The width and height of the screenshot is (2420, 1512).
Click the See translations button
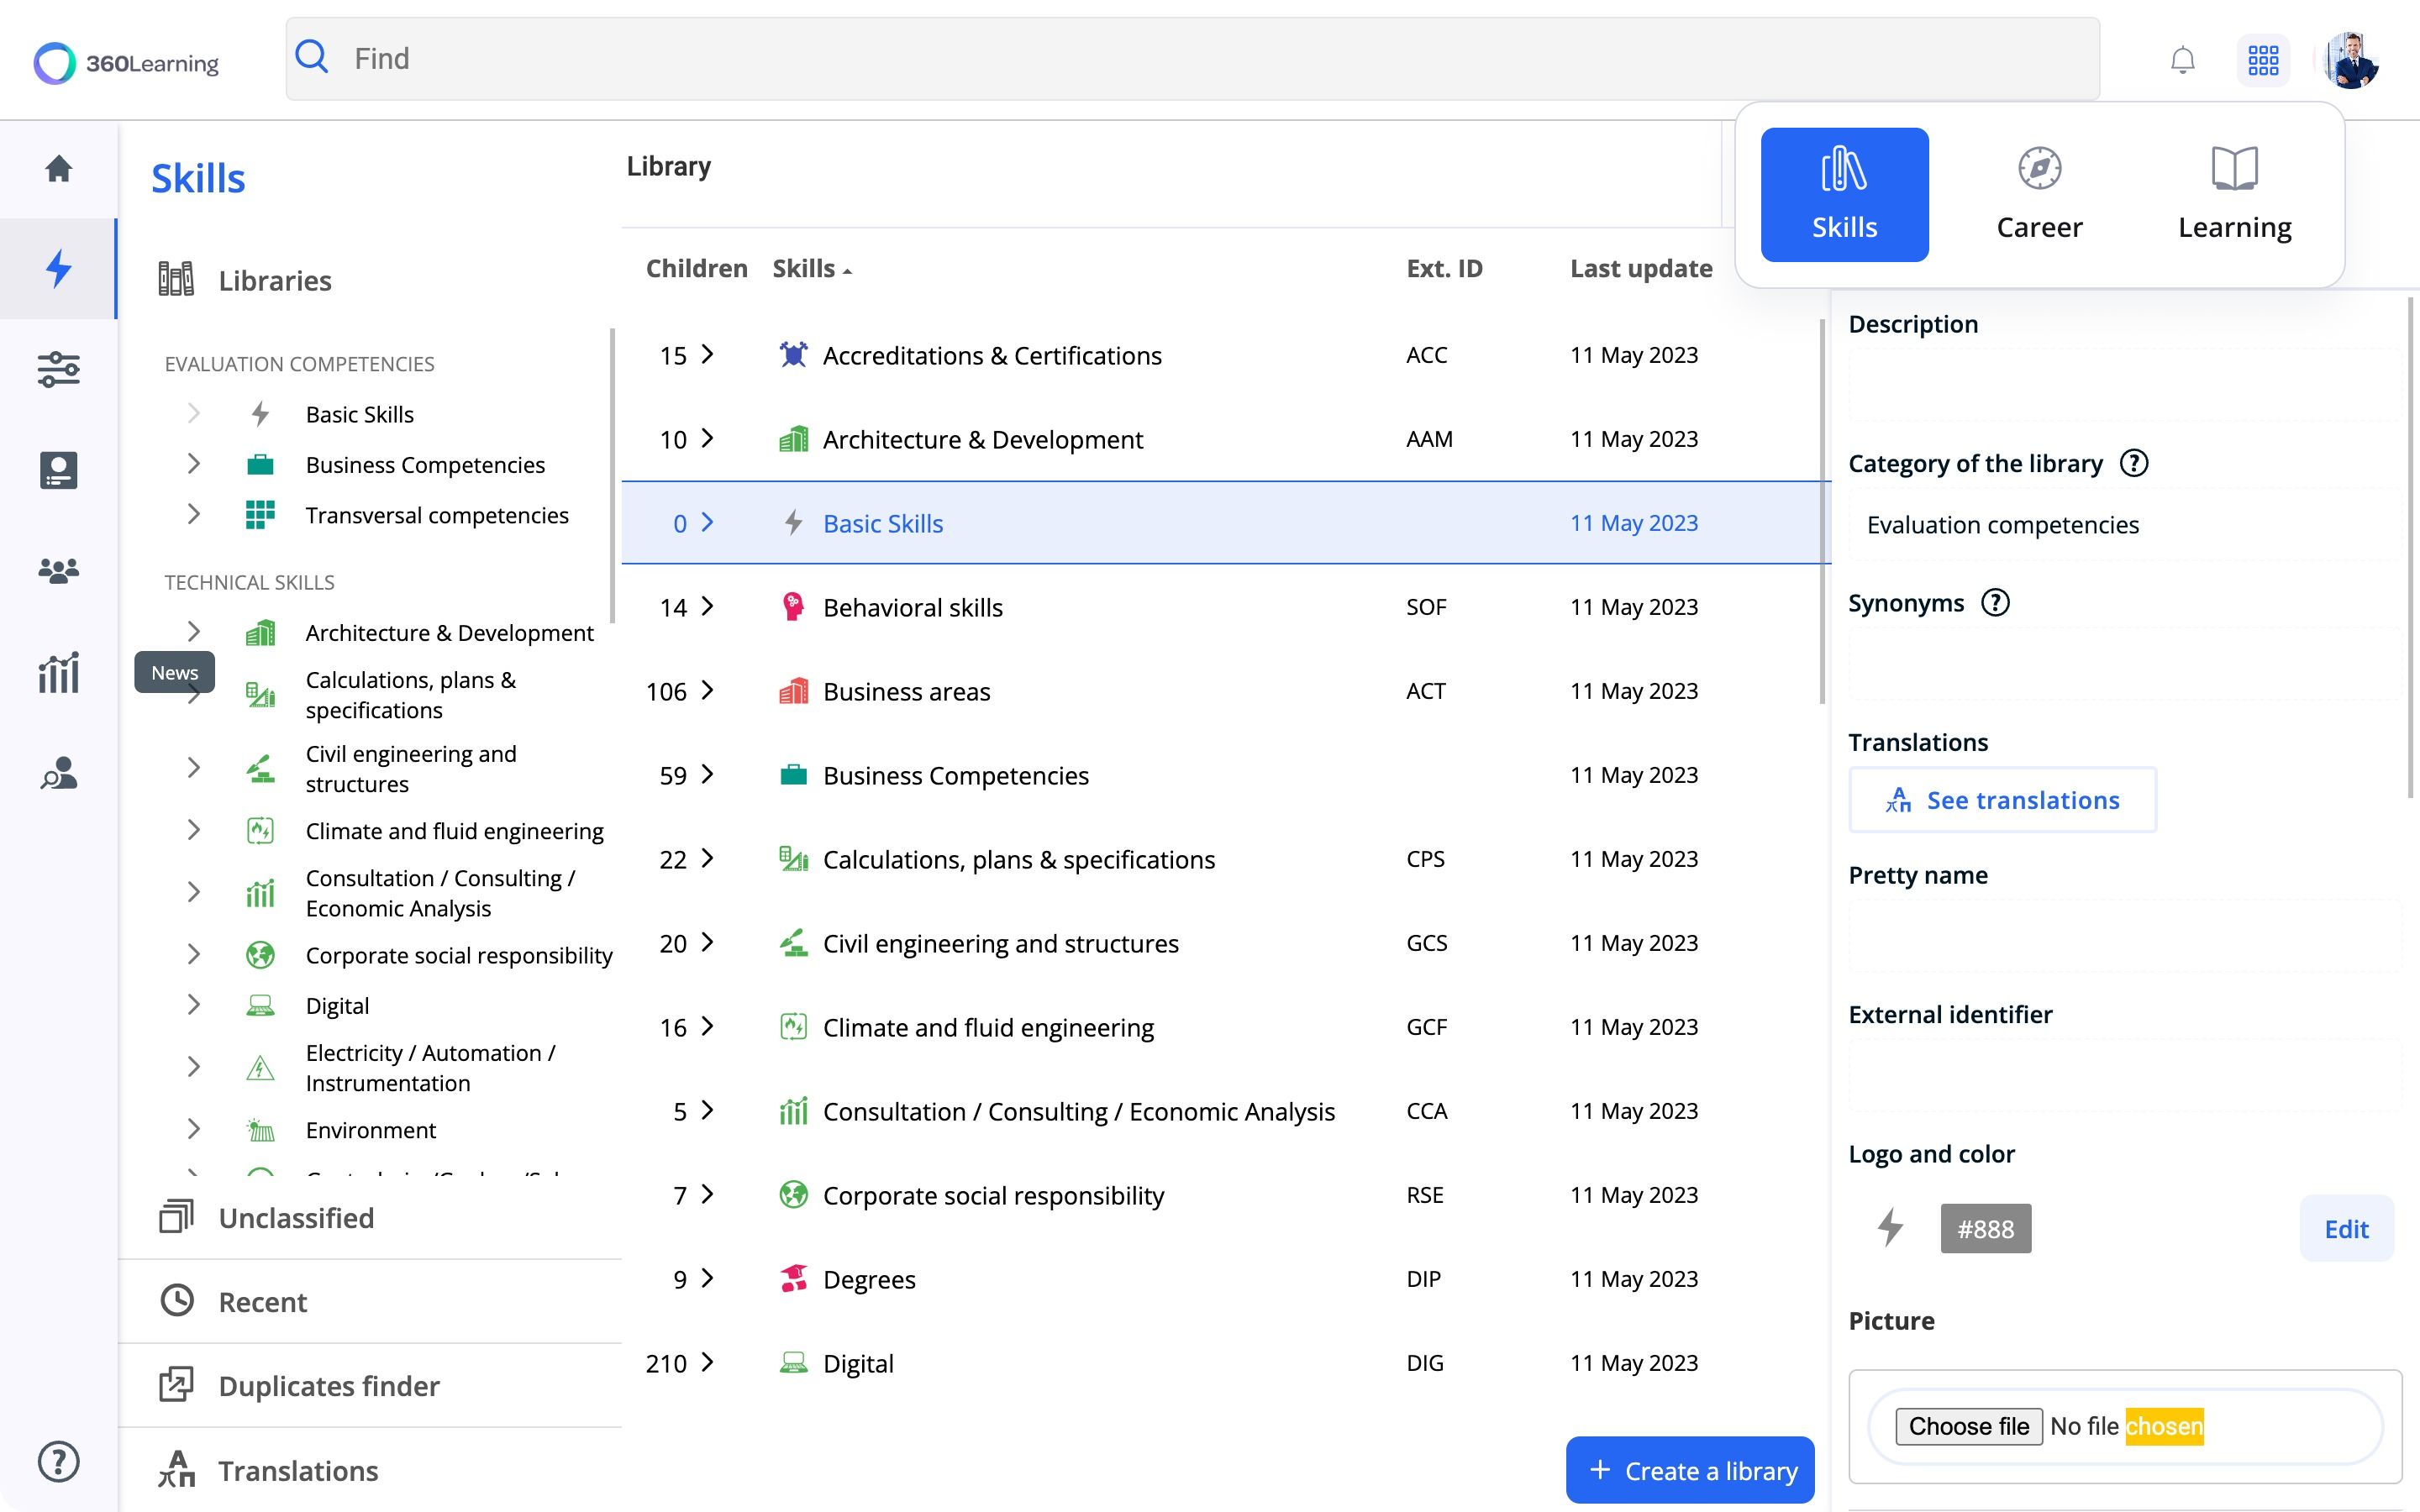(x=2002, y=800)
